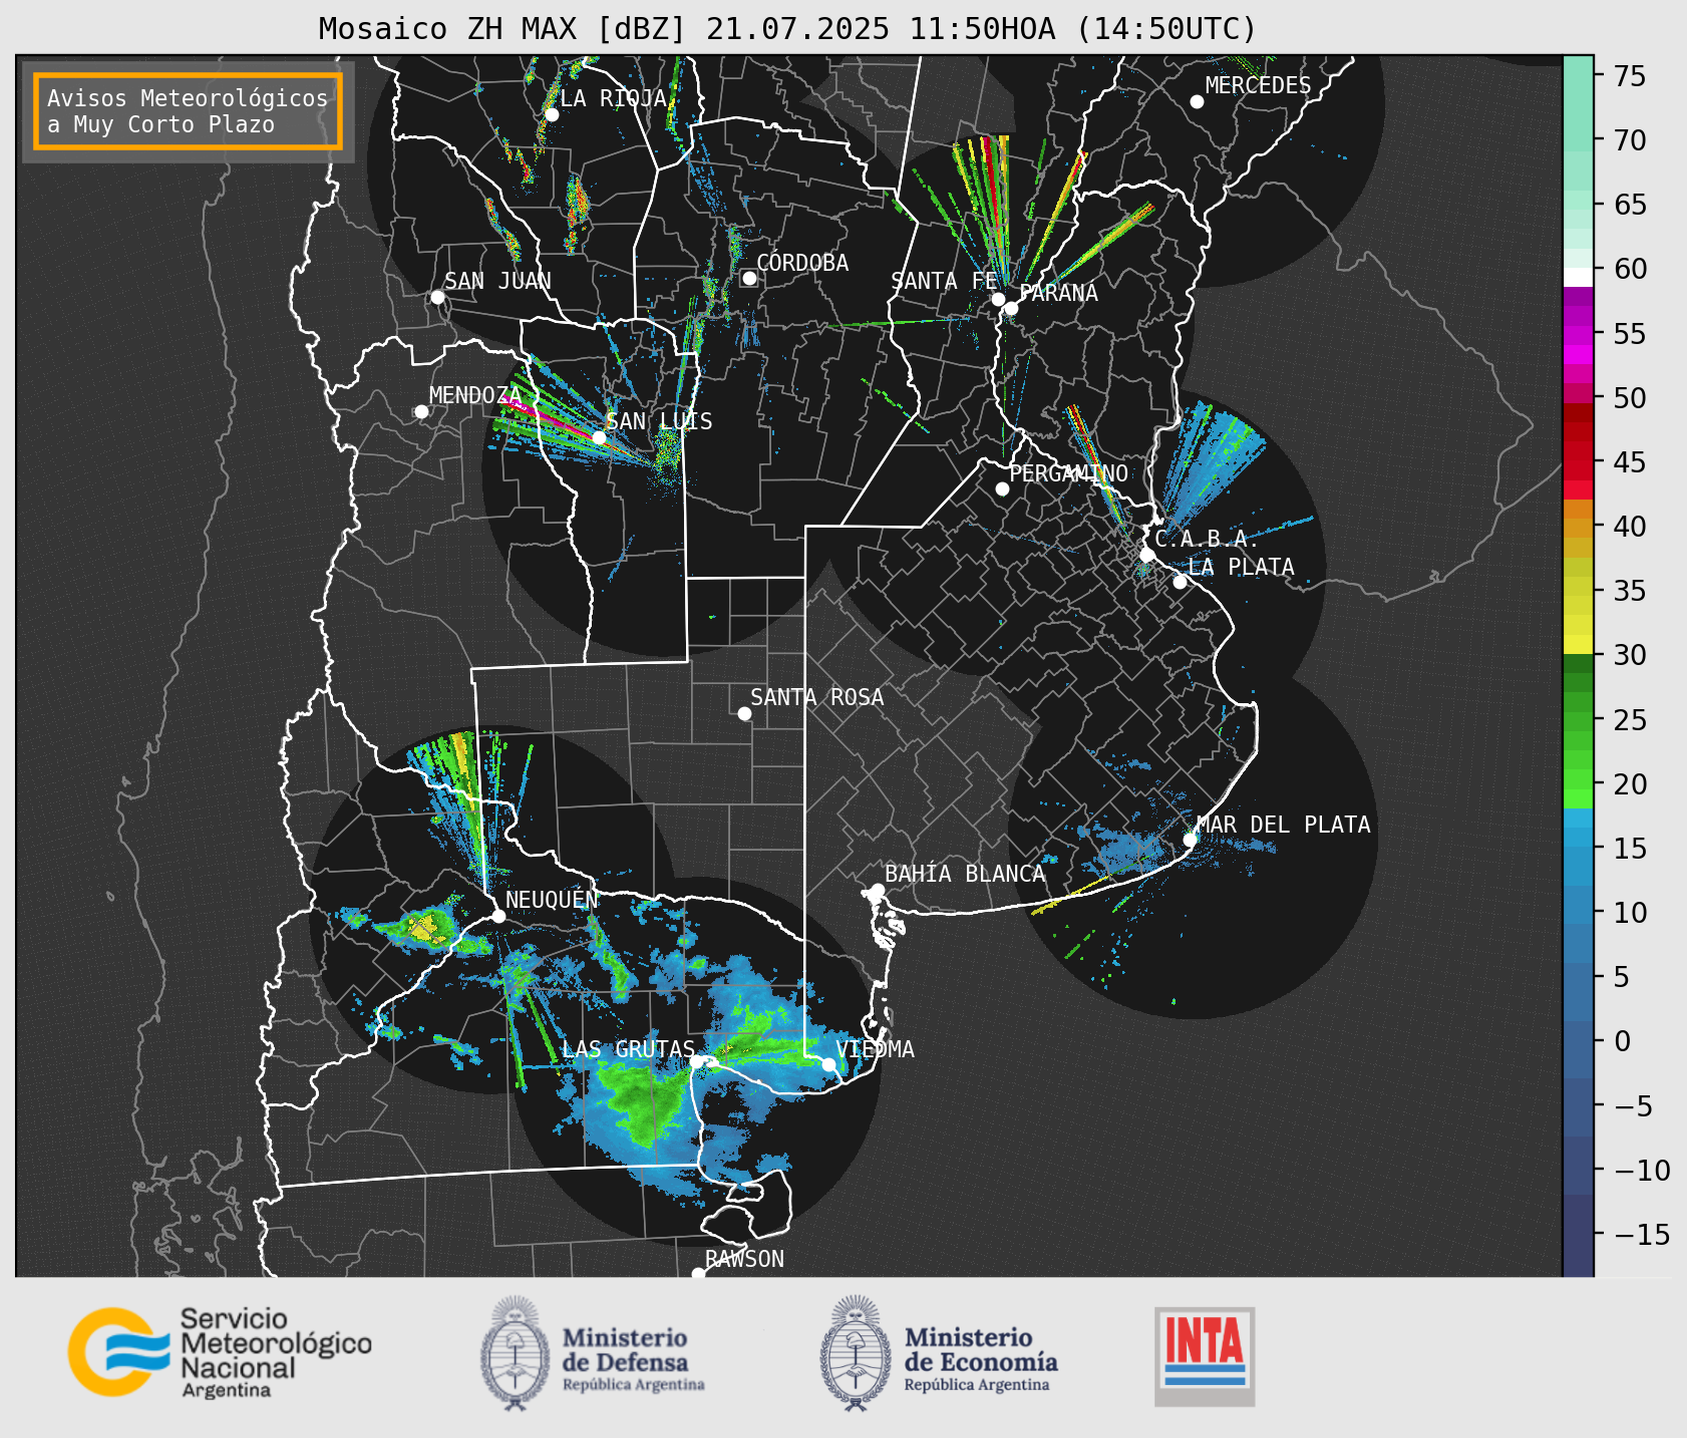Click the INTA logo

[1205, 1356]
